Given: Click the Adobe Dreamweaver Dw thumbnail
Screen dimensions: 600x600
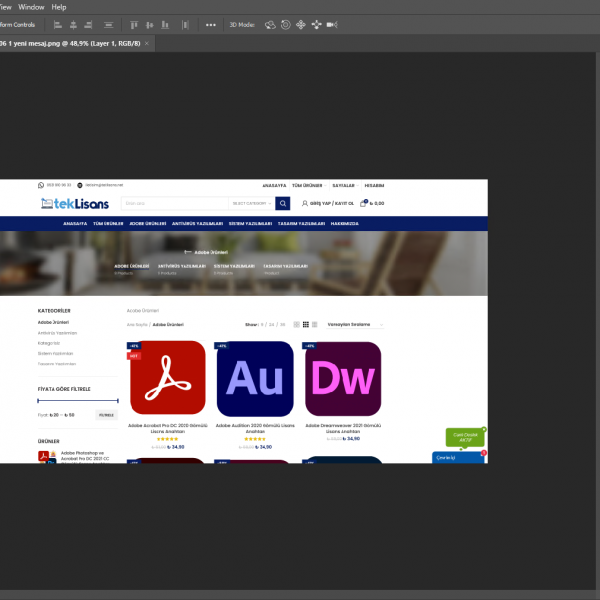Looking at the screenshot, I should (x=343, y=379).
